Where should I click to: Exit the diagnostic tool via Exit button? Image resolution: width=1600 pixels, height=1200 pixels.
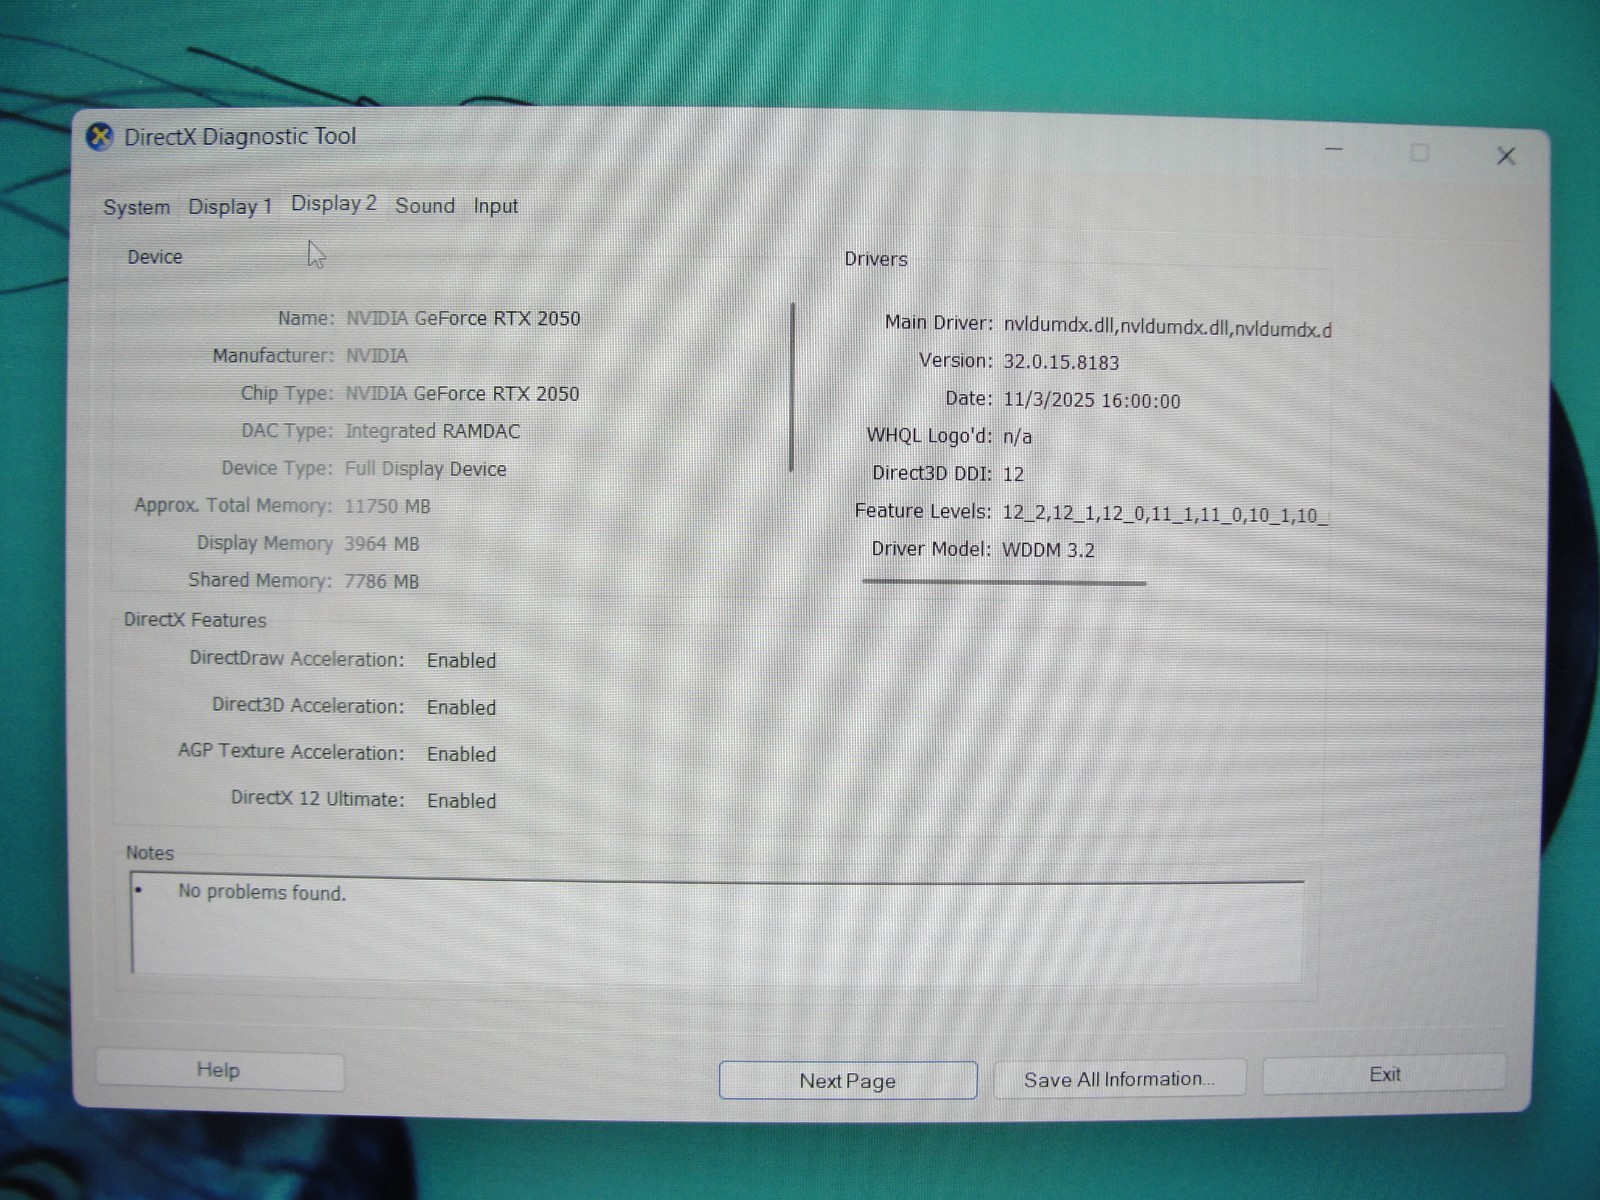click(x=1385, y=1075)
